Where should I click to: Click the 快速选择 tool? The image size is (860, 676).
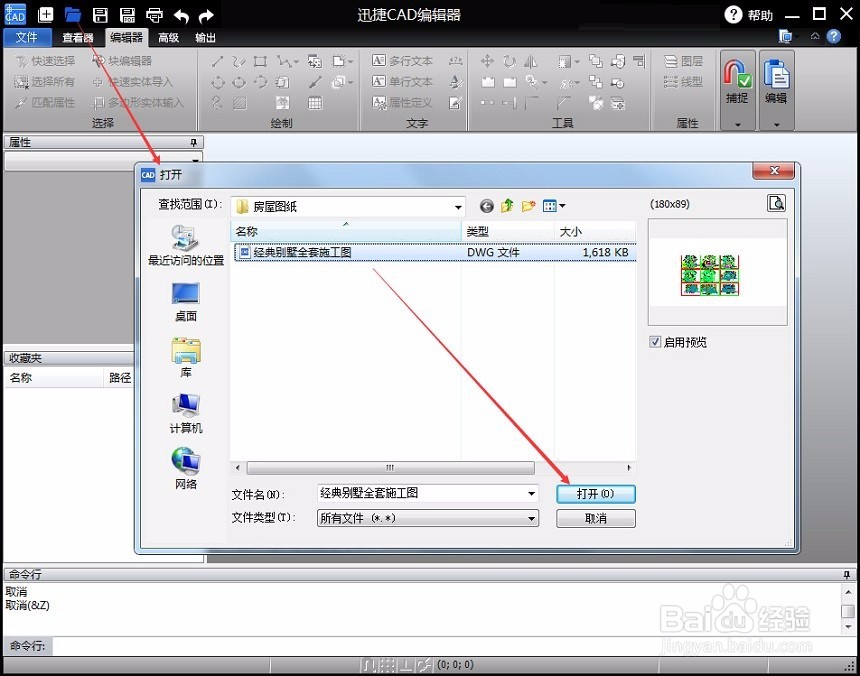[45, 61]
